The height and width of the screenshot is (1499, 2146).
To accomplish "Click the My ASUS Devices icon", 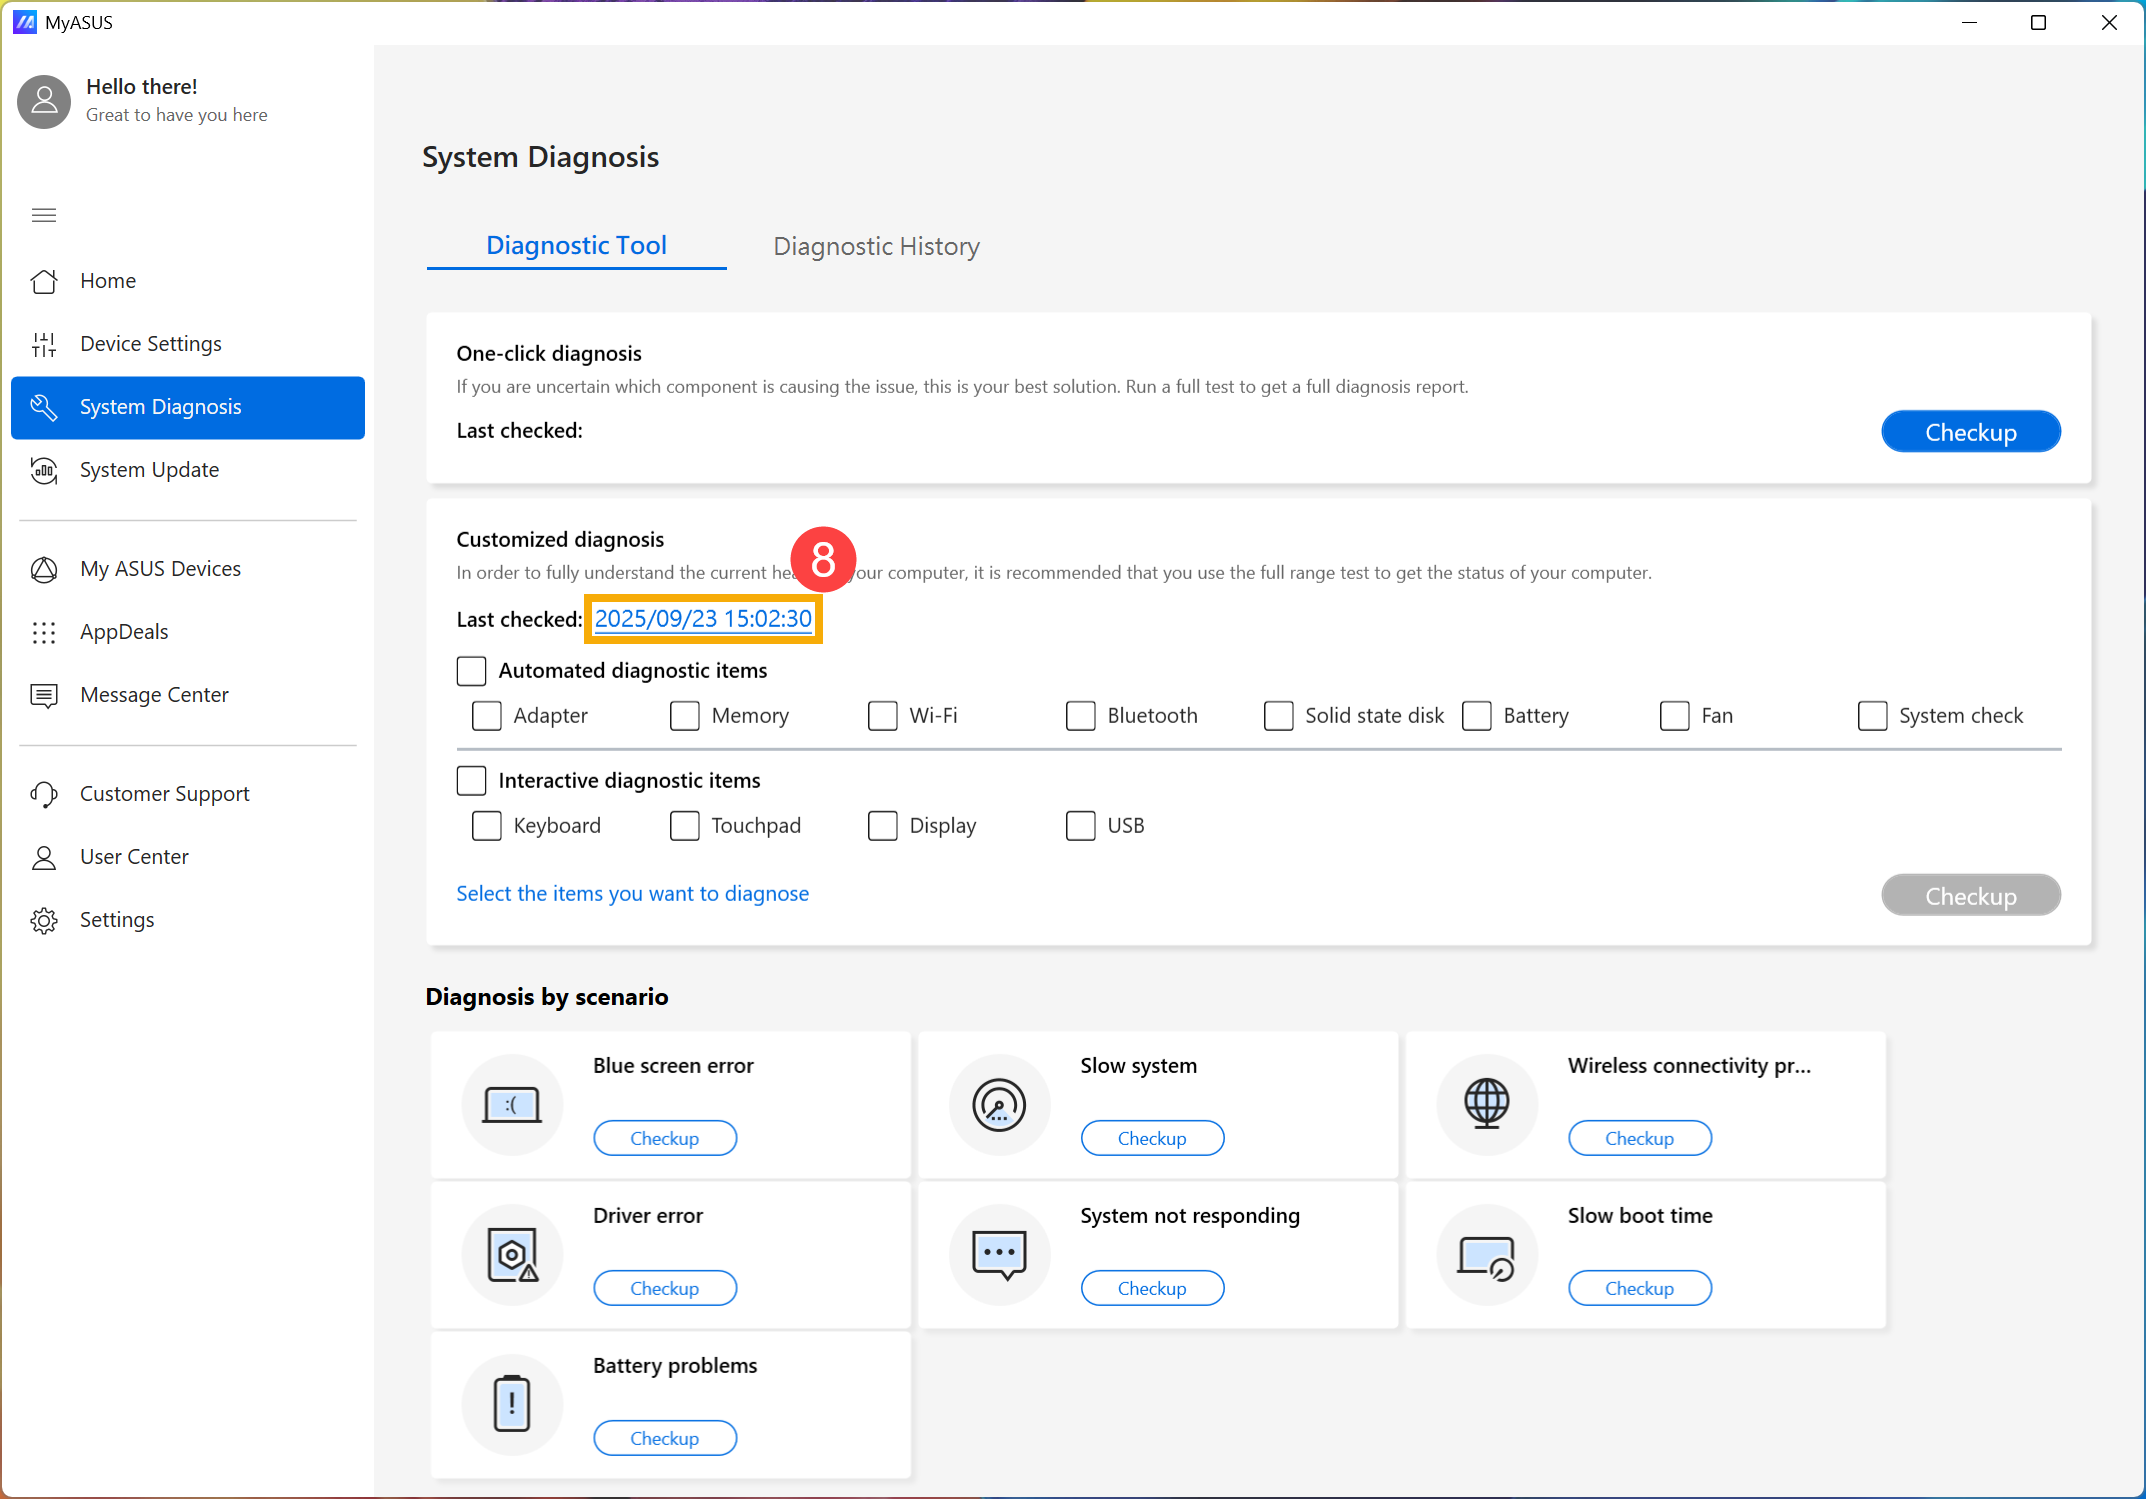I will pyautogui.click(x=44, y=569).
